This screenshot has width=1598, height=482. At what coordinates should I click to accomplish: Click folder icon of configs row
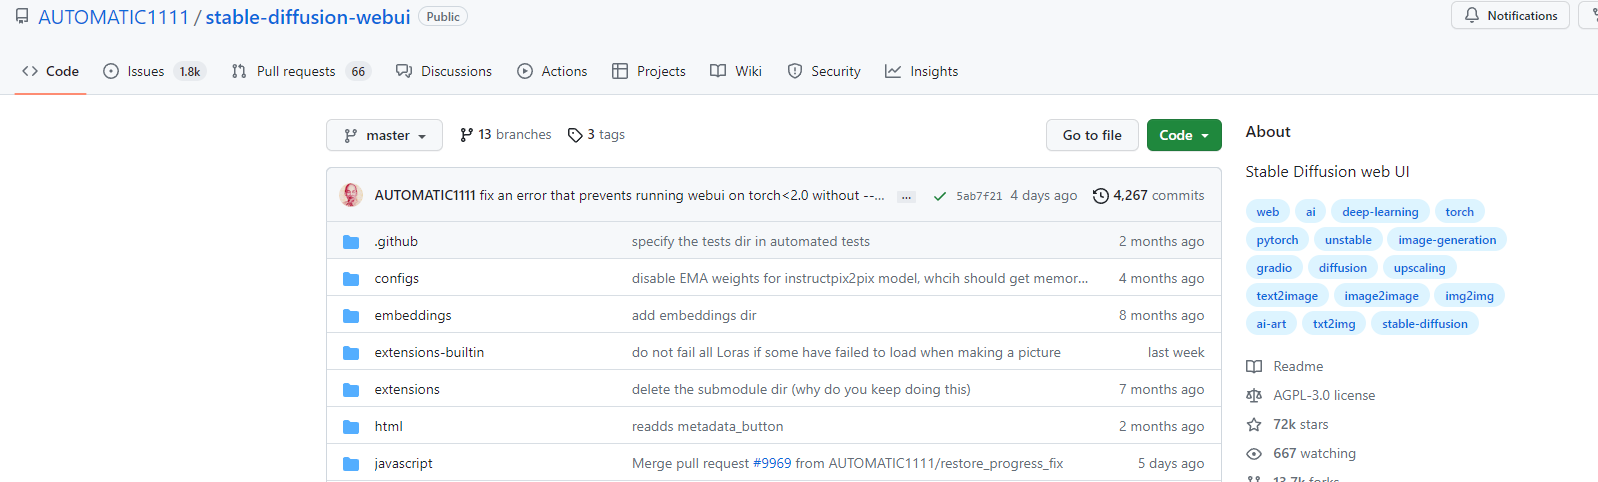351,278
